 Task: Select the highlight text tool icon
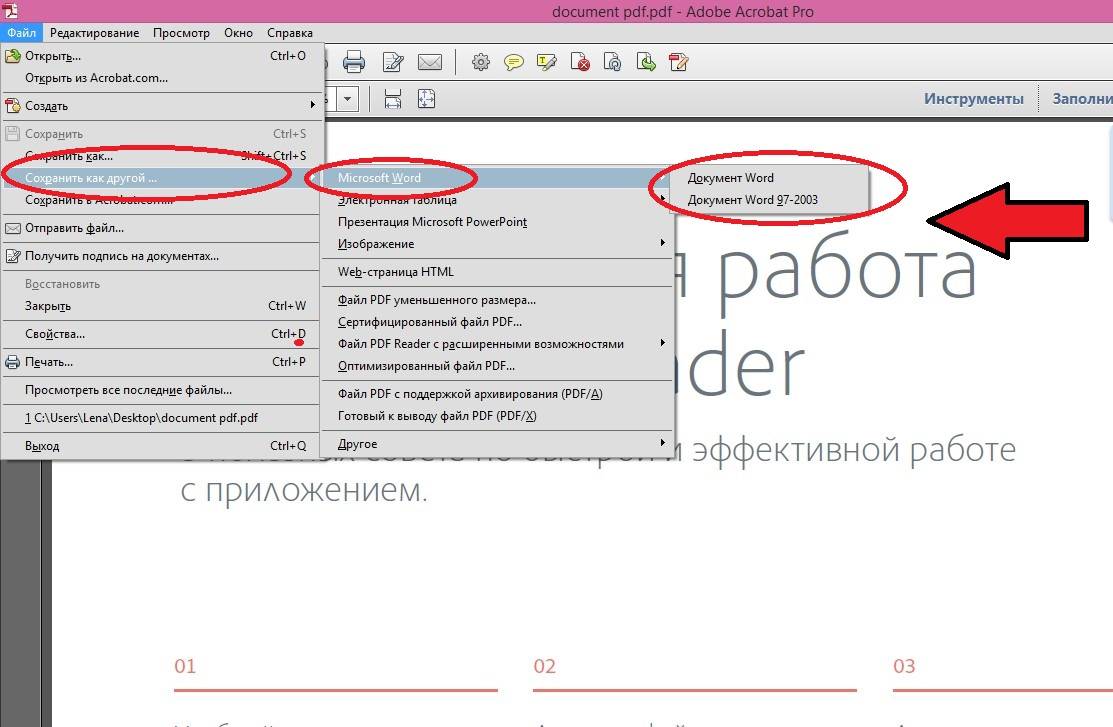point(547,63)
